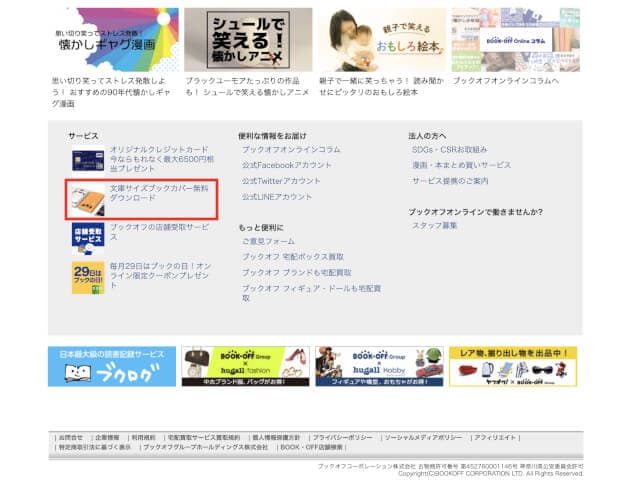Open the ご意見フォーム link
The height and width of the screenshot is (480, 640).
coord(268,241)
